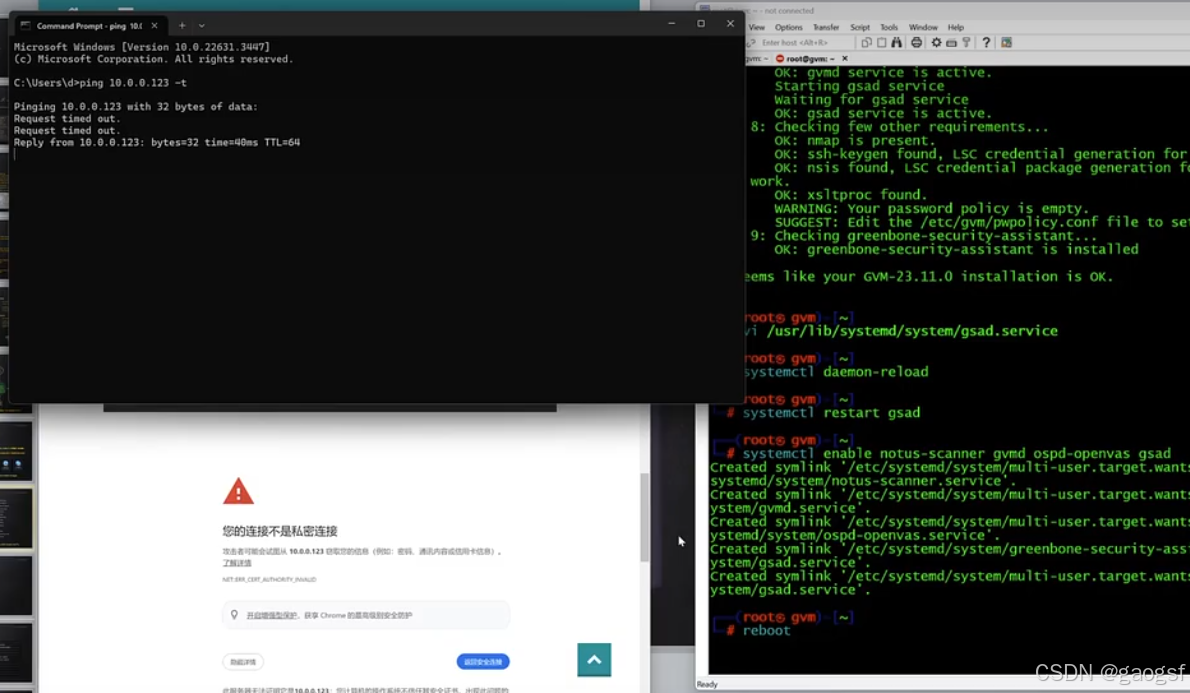This screenshot has height=693, width=1190.
Task: Click the teal scroll-to-top arrow button
Action: point(594,660)
